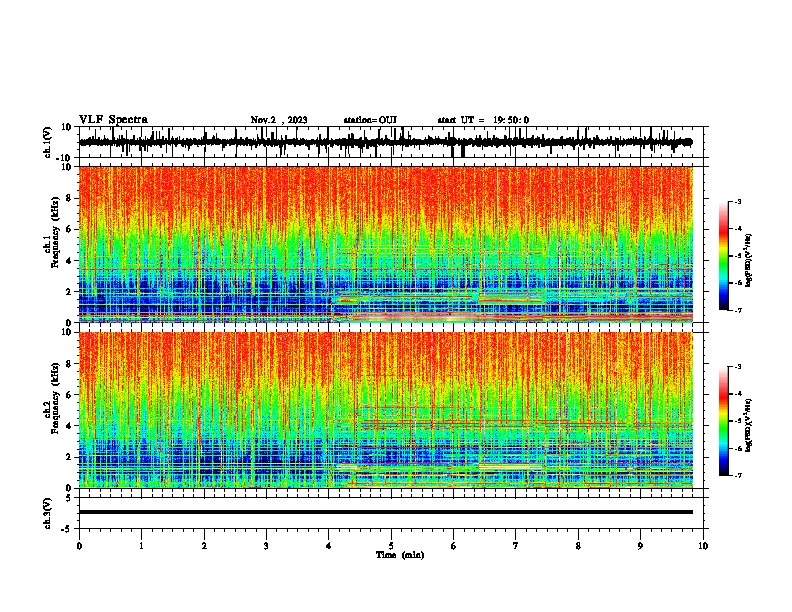Click the "ch.1(V)" waveform axis label

pyautogui.click(x=47, y=142)
